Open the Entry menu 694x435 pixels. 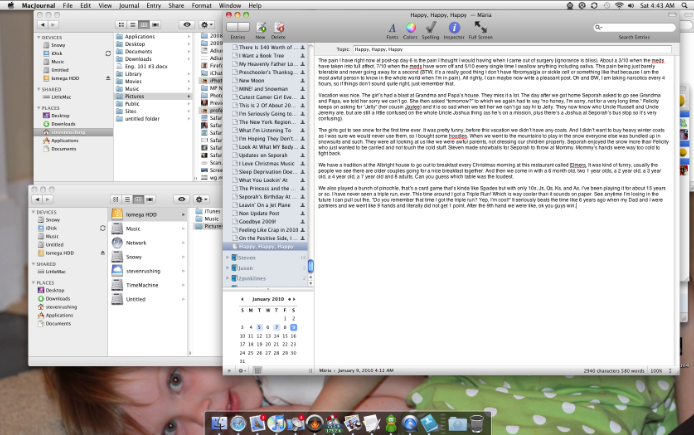click(x=154, y=5)
